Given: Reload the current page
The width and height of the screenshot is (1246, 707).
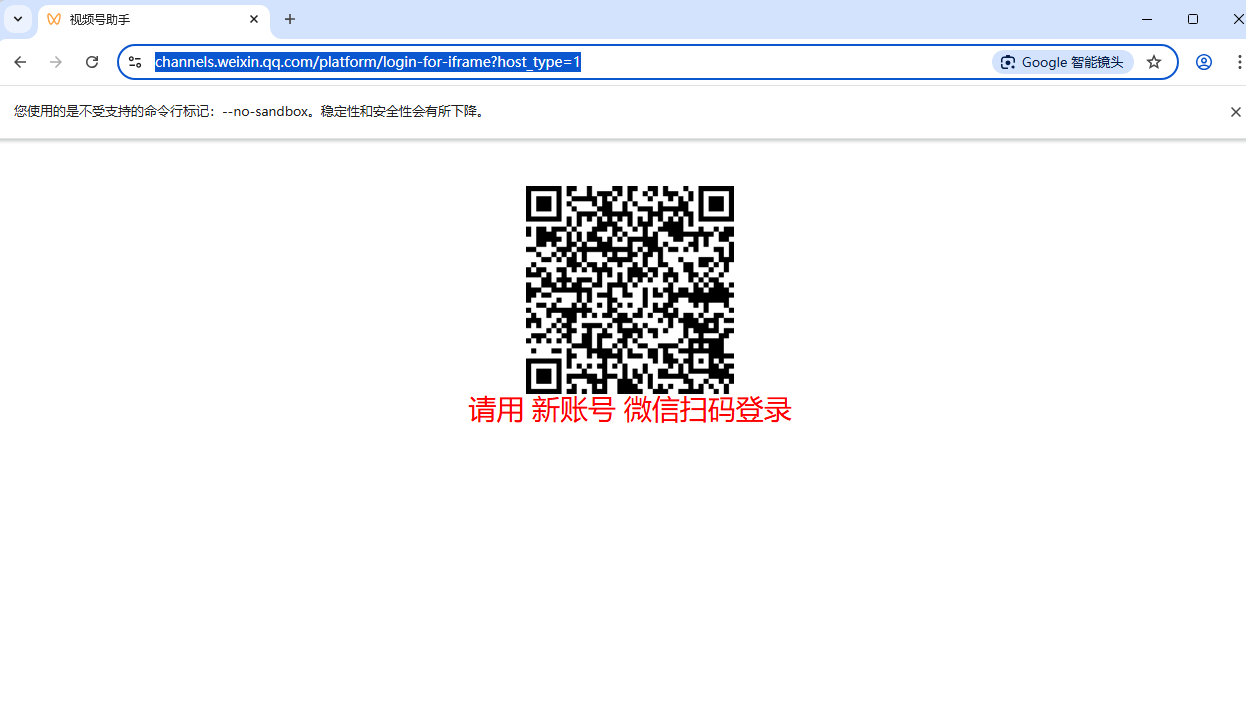Looking at the screenshot, I should pyautogui.click(x=92, y=62).
